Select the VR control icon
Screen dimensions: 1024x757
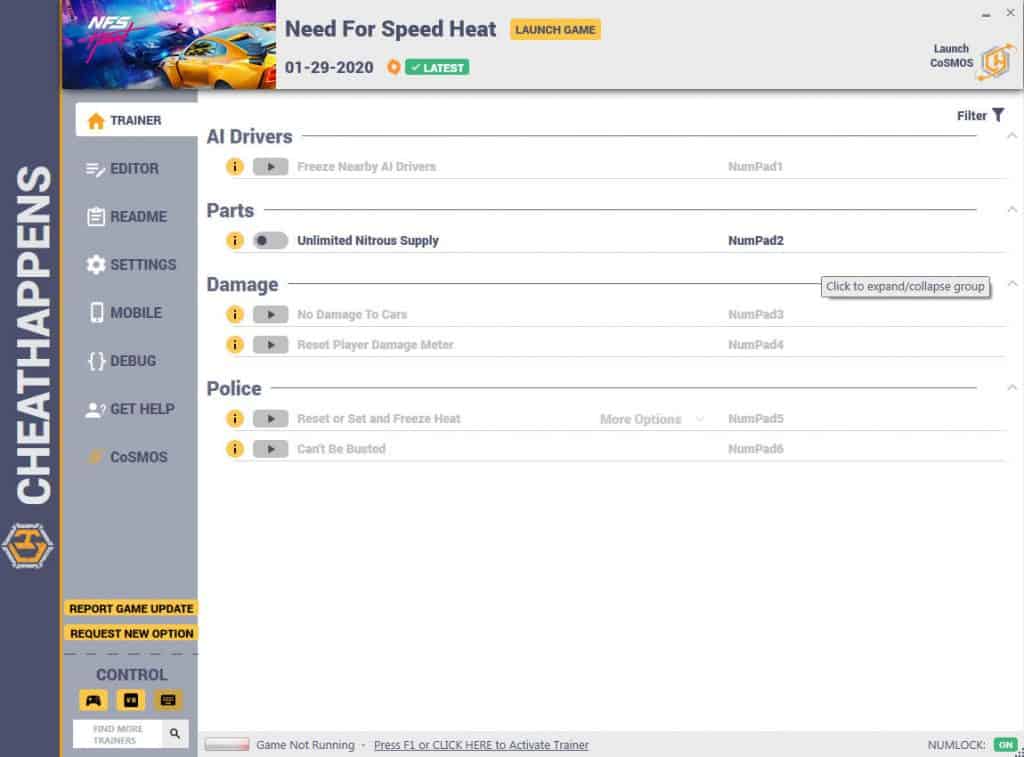click(130, 700)
